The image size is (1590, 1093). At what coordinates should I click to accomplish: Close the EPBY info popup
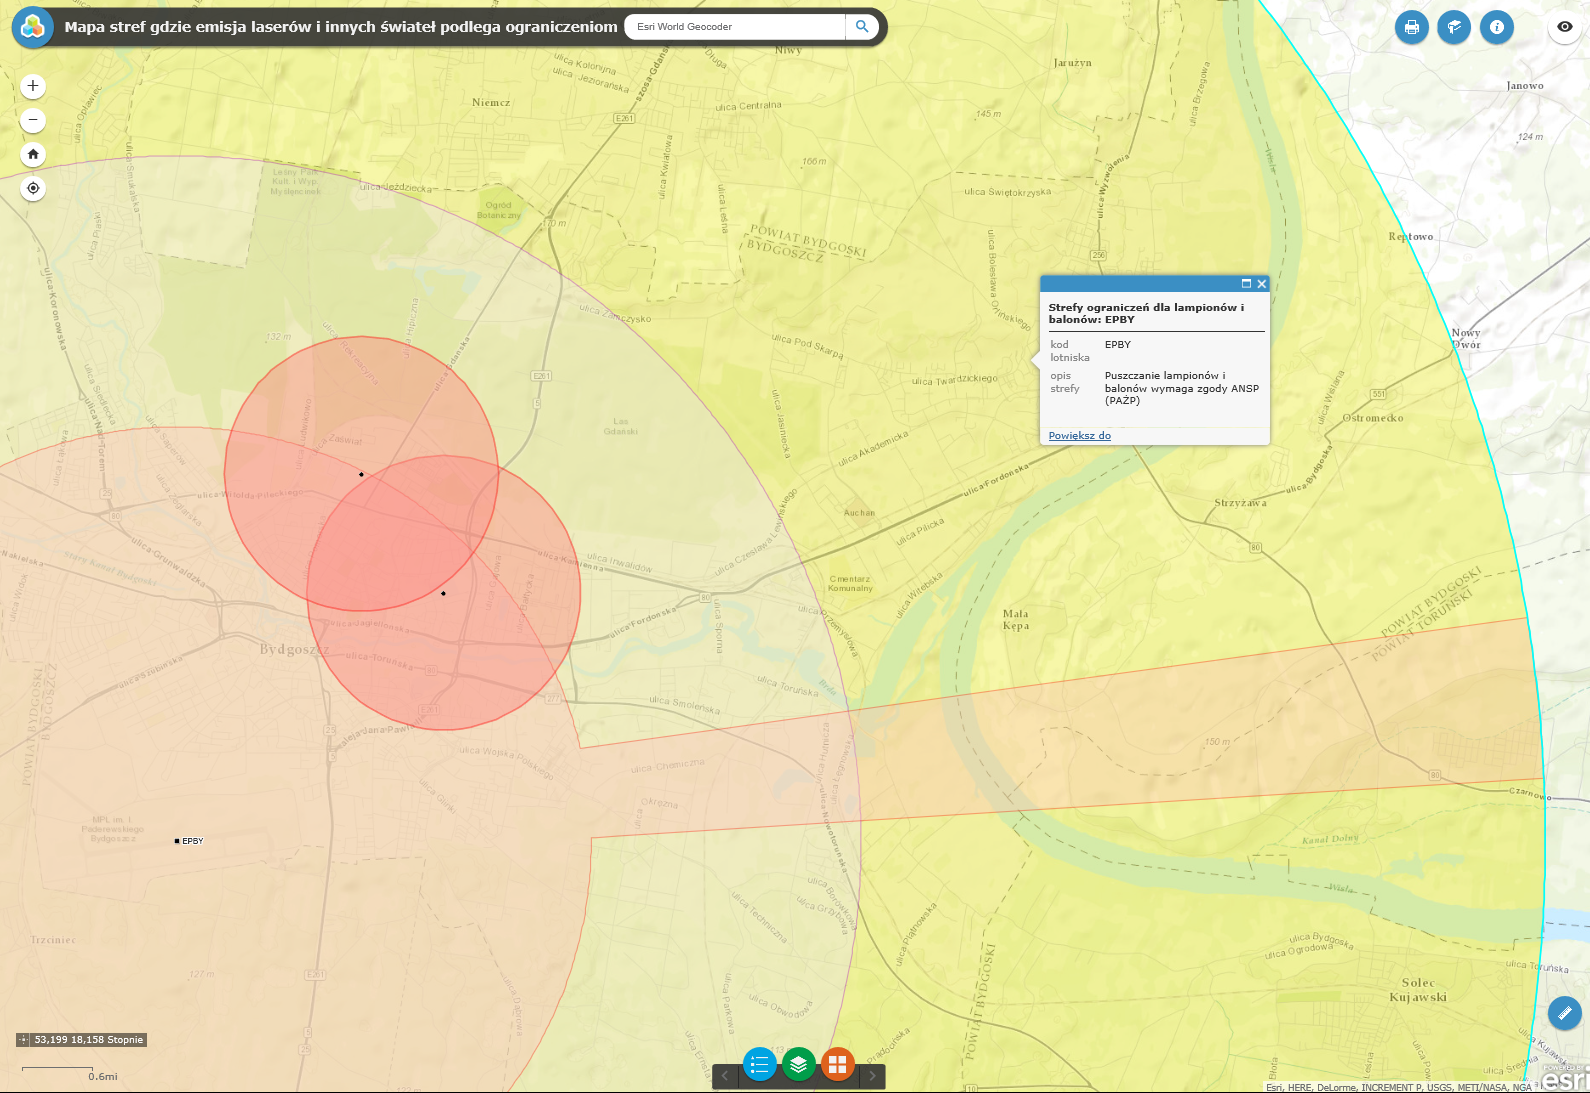point(1261,284)
